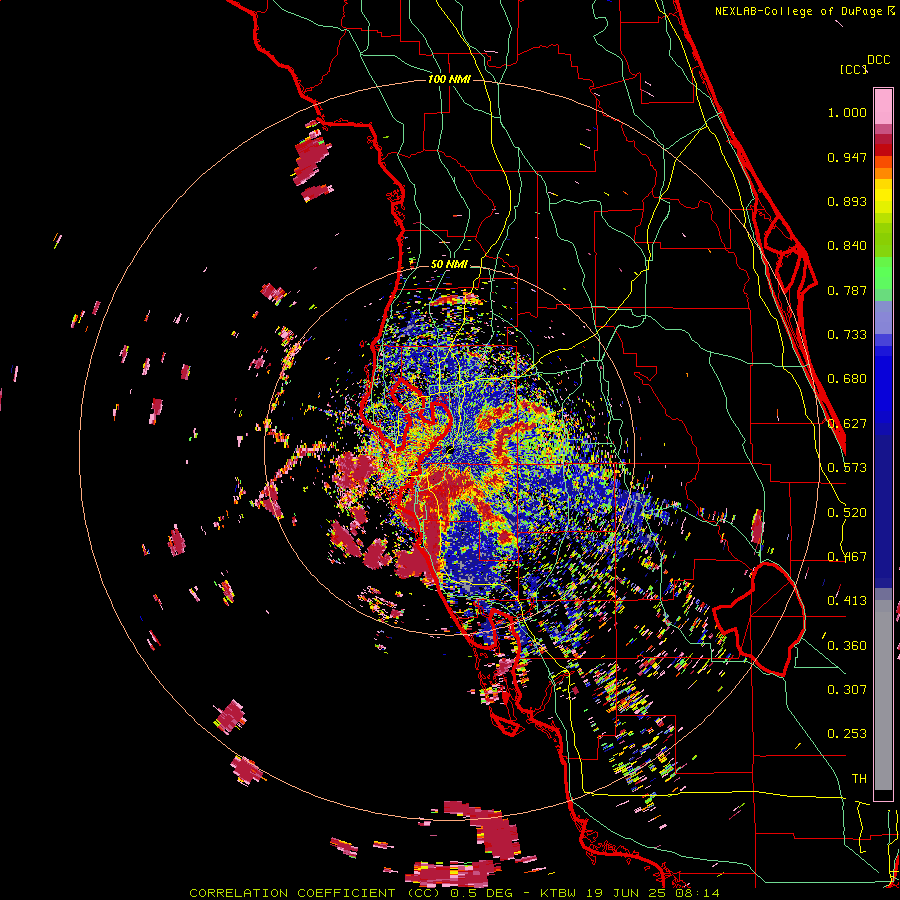Select the 0.307 scale value
This screenshot has width=900, height=900.
coord(847,690)
